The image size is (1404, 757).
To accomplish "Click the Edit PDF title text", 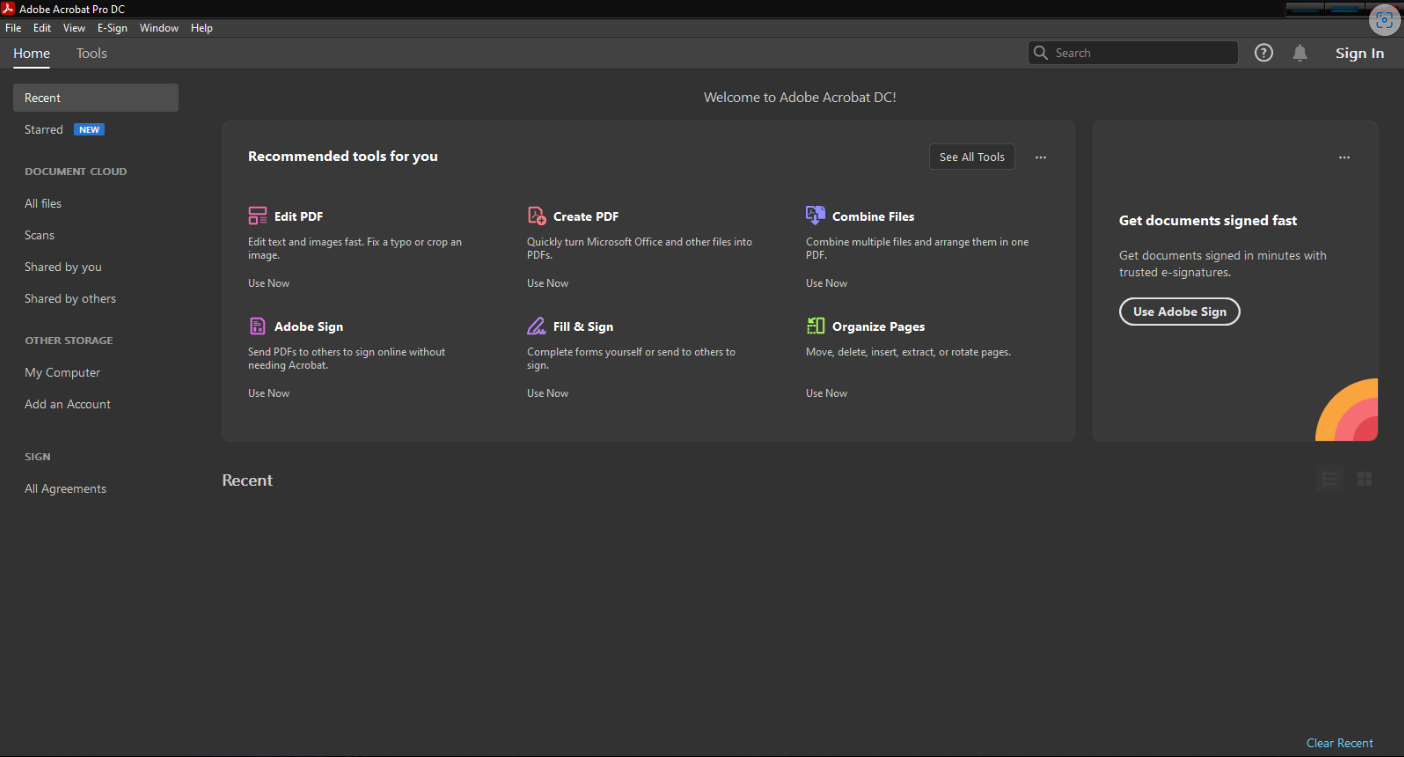I will click(x=298, y=216).
